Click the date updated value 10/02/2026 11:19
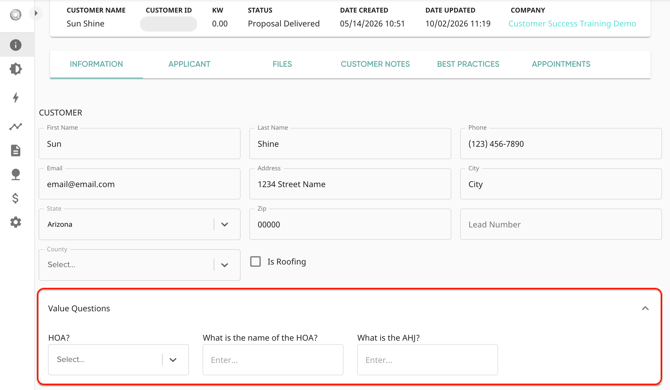The width and height of the screenshot is (670, 390). (458, 24)
